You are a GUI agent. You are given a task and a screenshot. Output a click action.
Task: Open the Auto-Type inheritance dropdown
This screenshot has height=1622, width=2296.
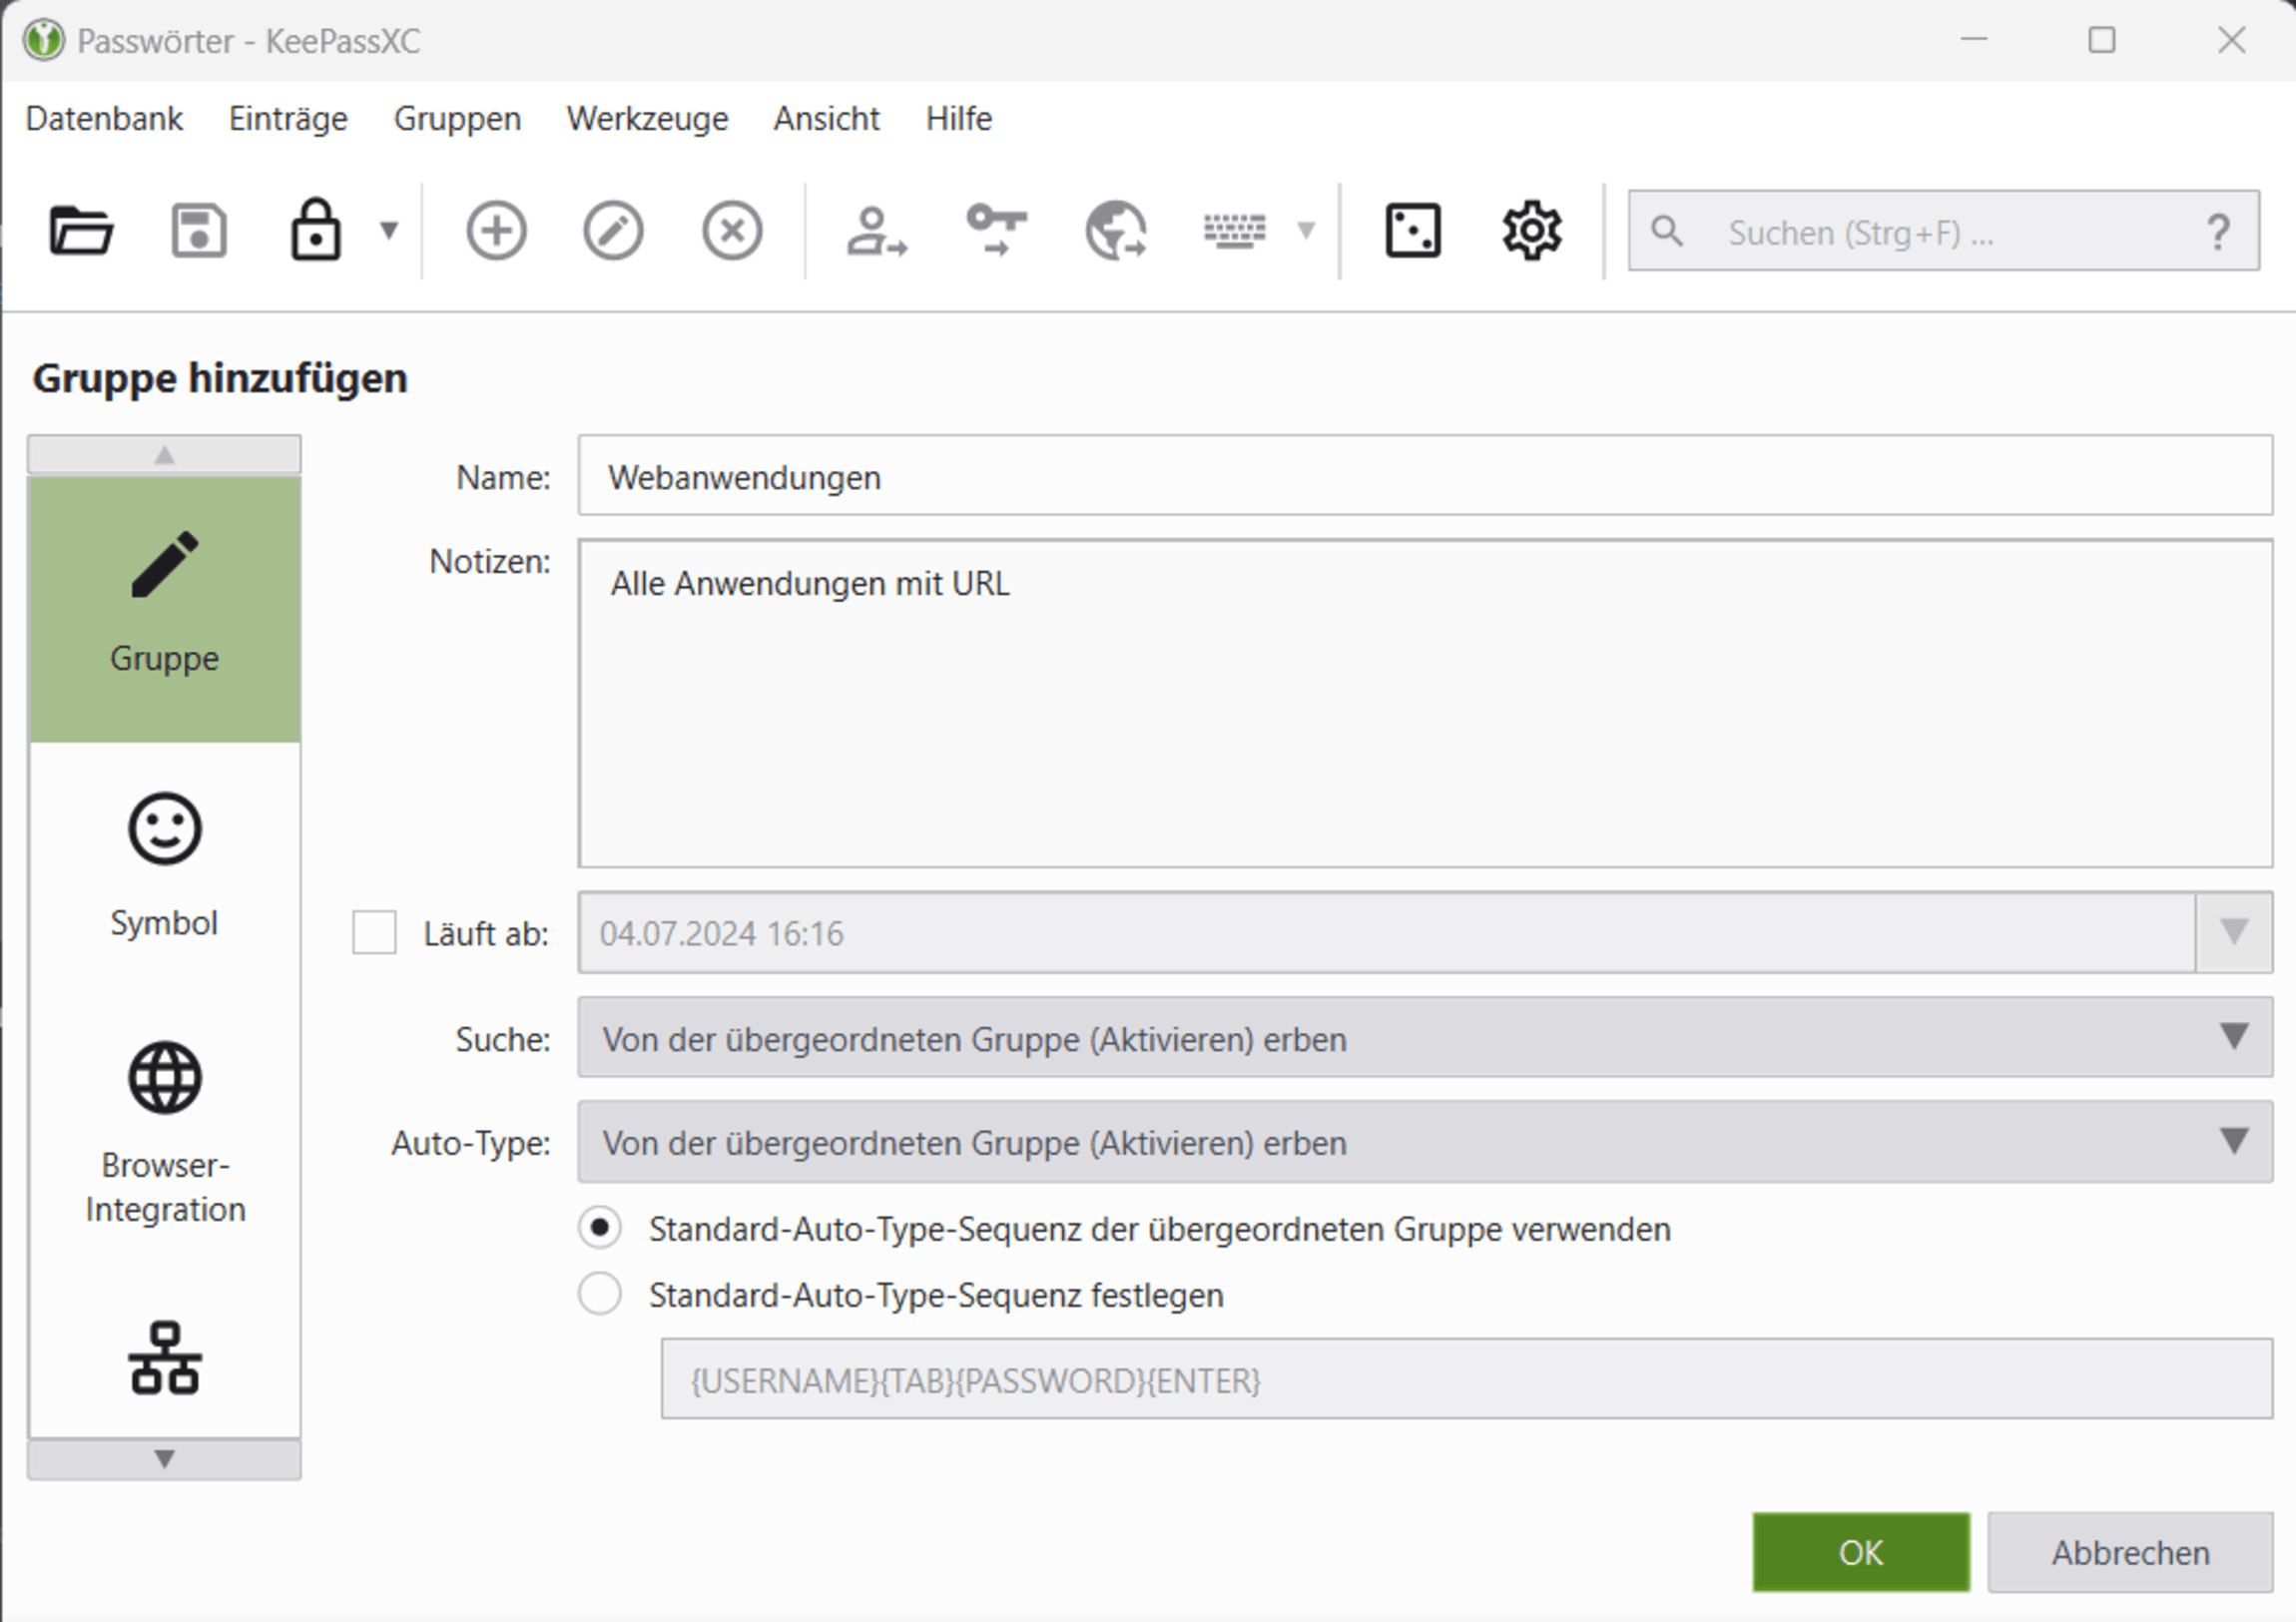pos(1425,1142)
